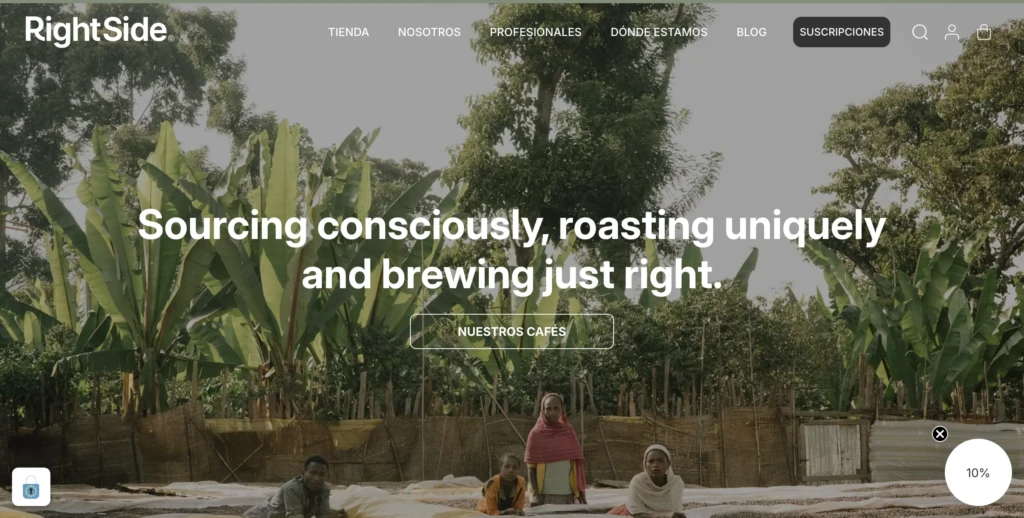The height and width of the screenshot is (518, 1024).
Task: Click the woman in the white headscarf
Action: (x=654, y=481)
